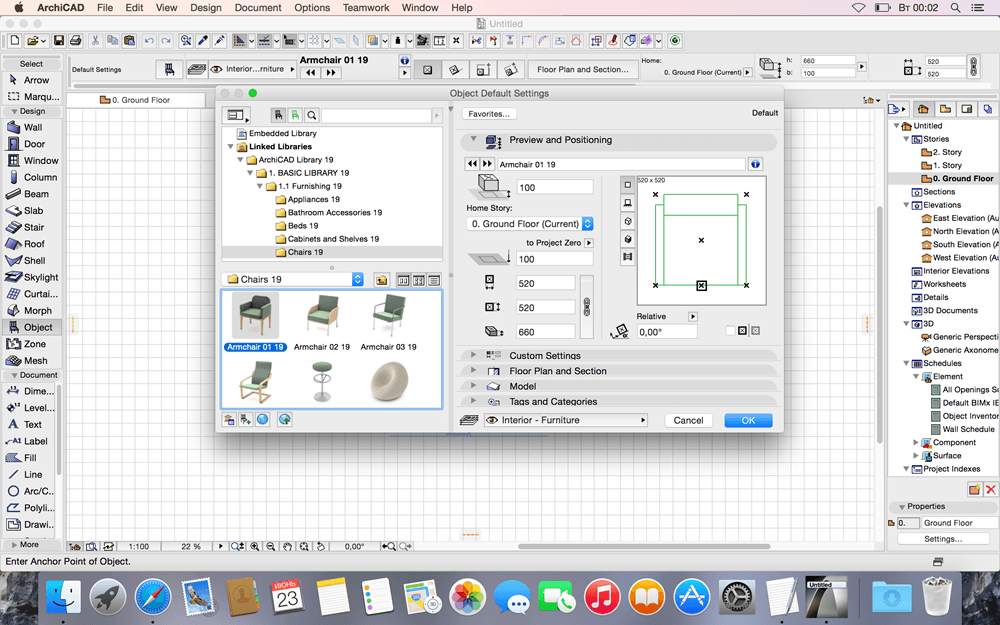
Task: Open the Document menu
Action: [258, 8]
